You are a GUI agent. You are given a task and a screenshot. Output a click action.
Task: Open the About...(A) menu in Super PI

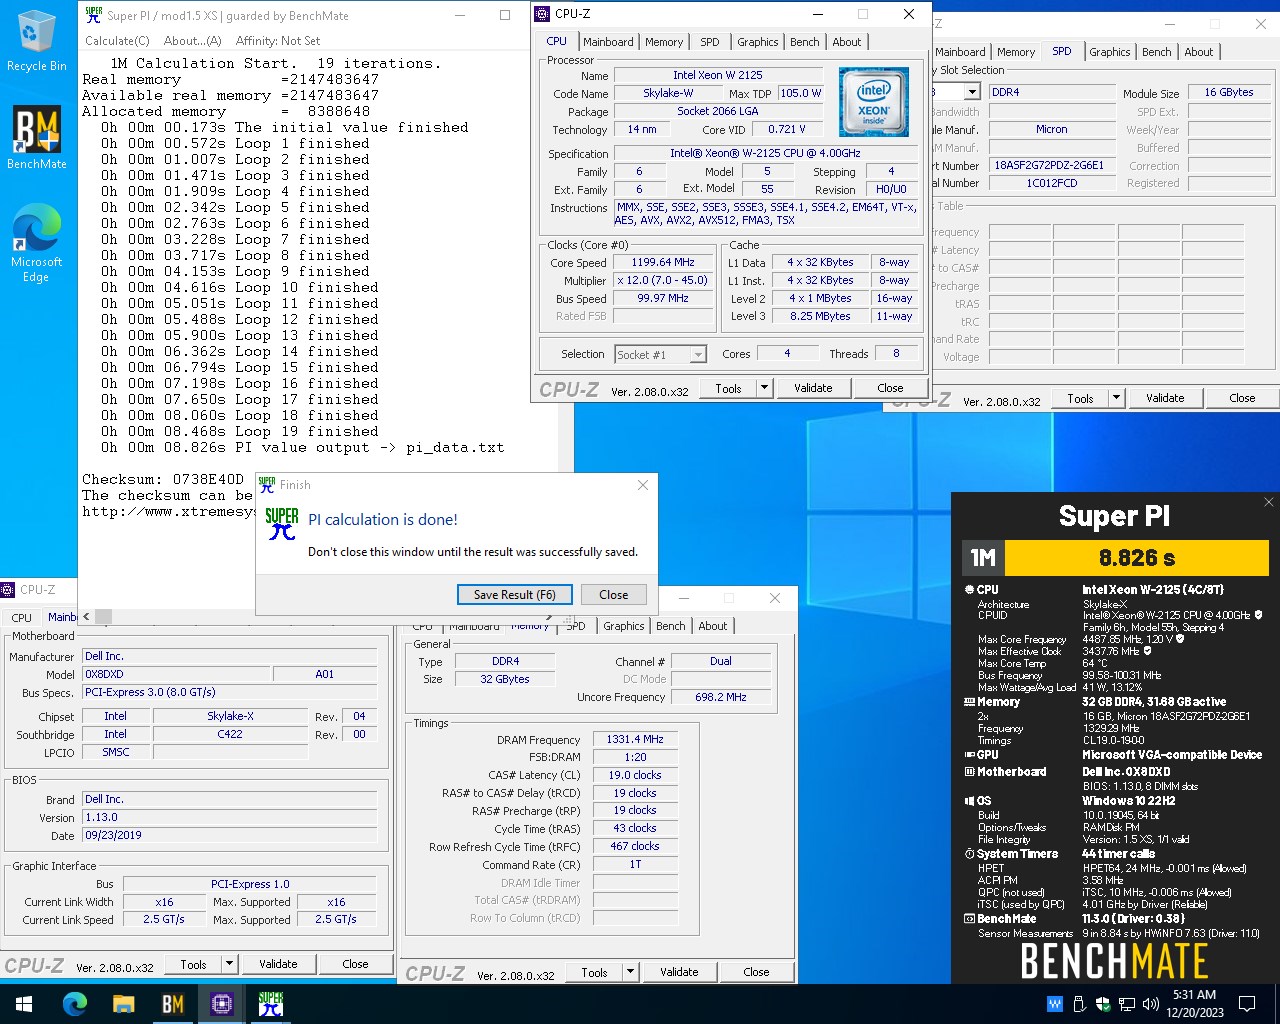tap(192, 41)
